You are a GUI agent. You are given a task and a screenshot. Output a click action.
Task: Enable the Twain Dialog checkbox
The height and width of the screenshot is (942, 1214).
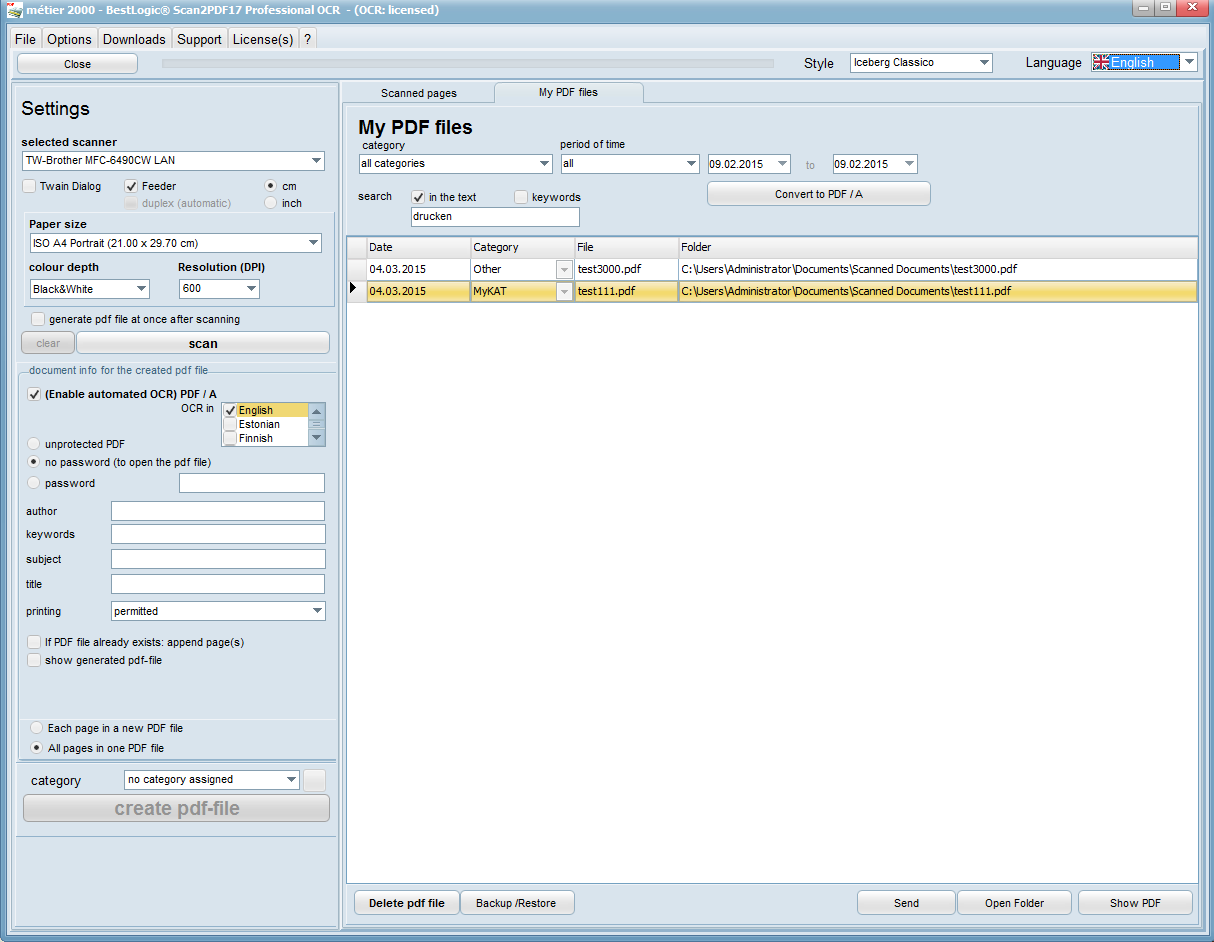(x=29, y=186)
